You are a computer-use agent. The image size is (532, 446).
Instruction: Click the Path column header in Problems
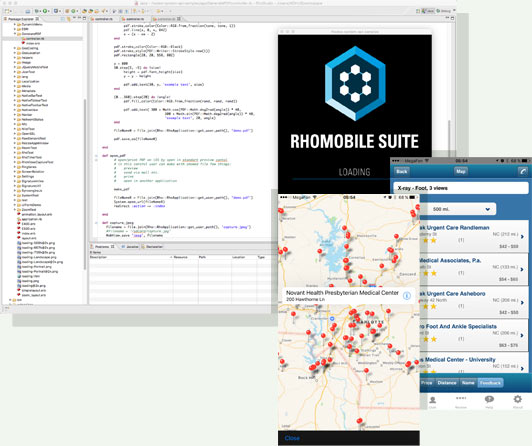point(214,257)
